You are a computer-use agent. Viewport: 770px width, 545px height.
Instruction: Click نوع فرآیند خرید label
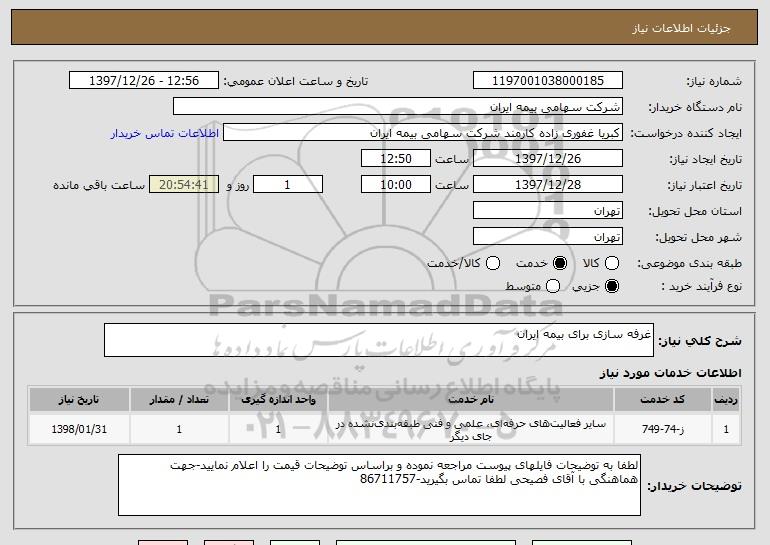click(701, 286)
